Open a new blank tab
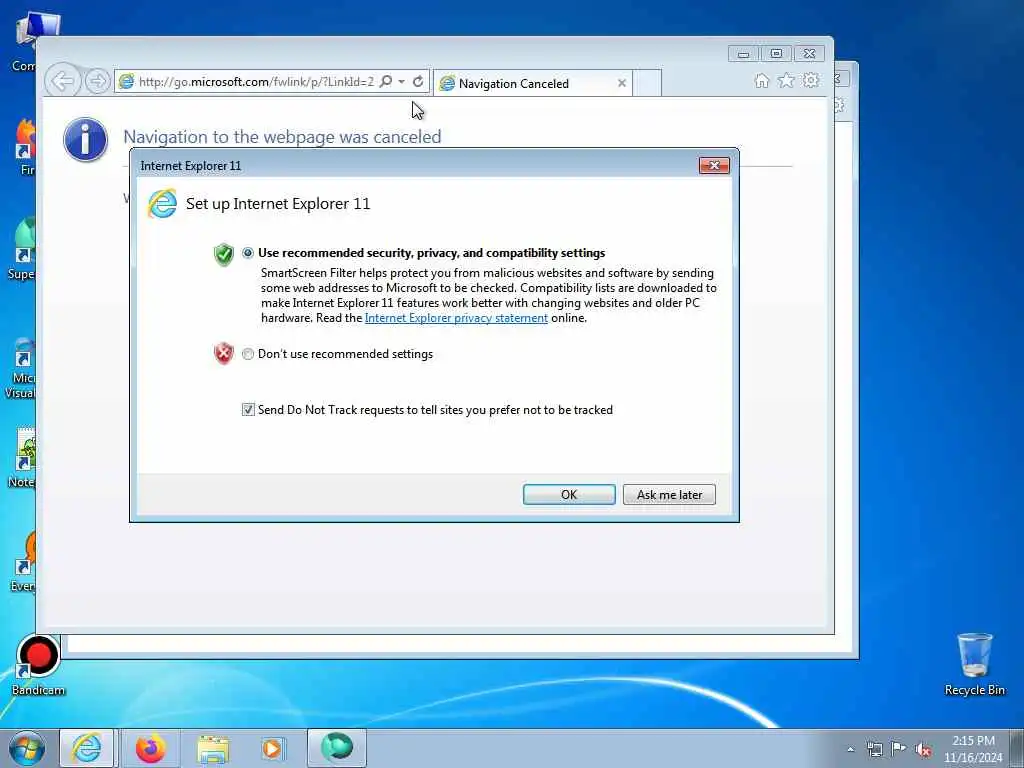Image resolution: width=1024 pixels, height=768 pixels. [648, 84]
